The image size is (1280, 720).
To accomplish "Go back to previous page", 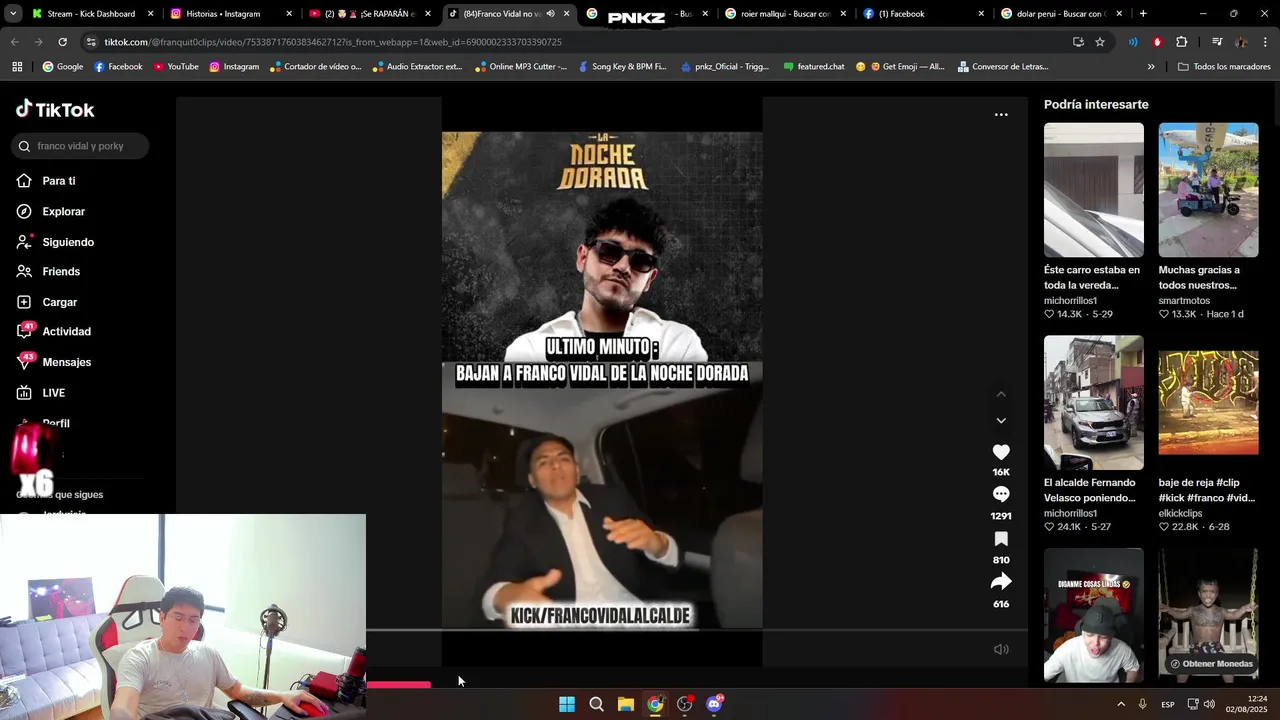I will click(x=14, y=42).
